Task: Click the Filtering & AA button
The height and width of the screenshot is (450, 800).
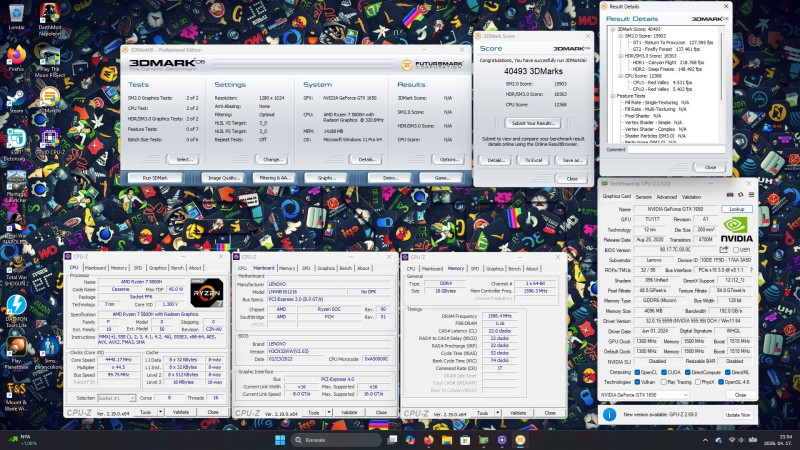Action: coord(274,178)
